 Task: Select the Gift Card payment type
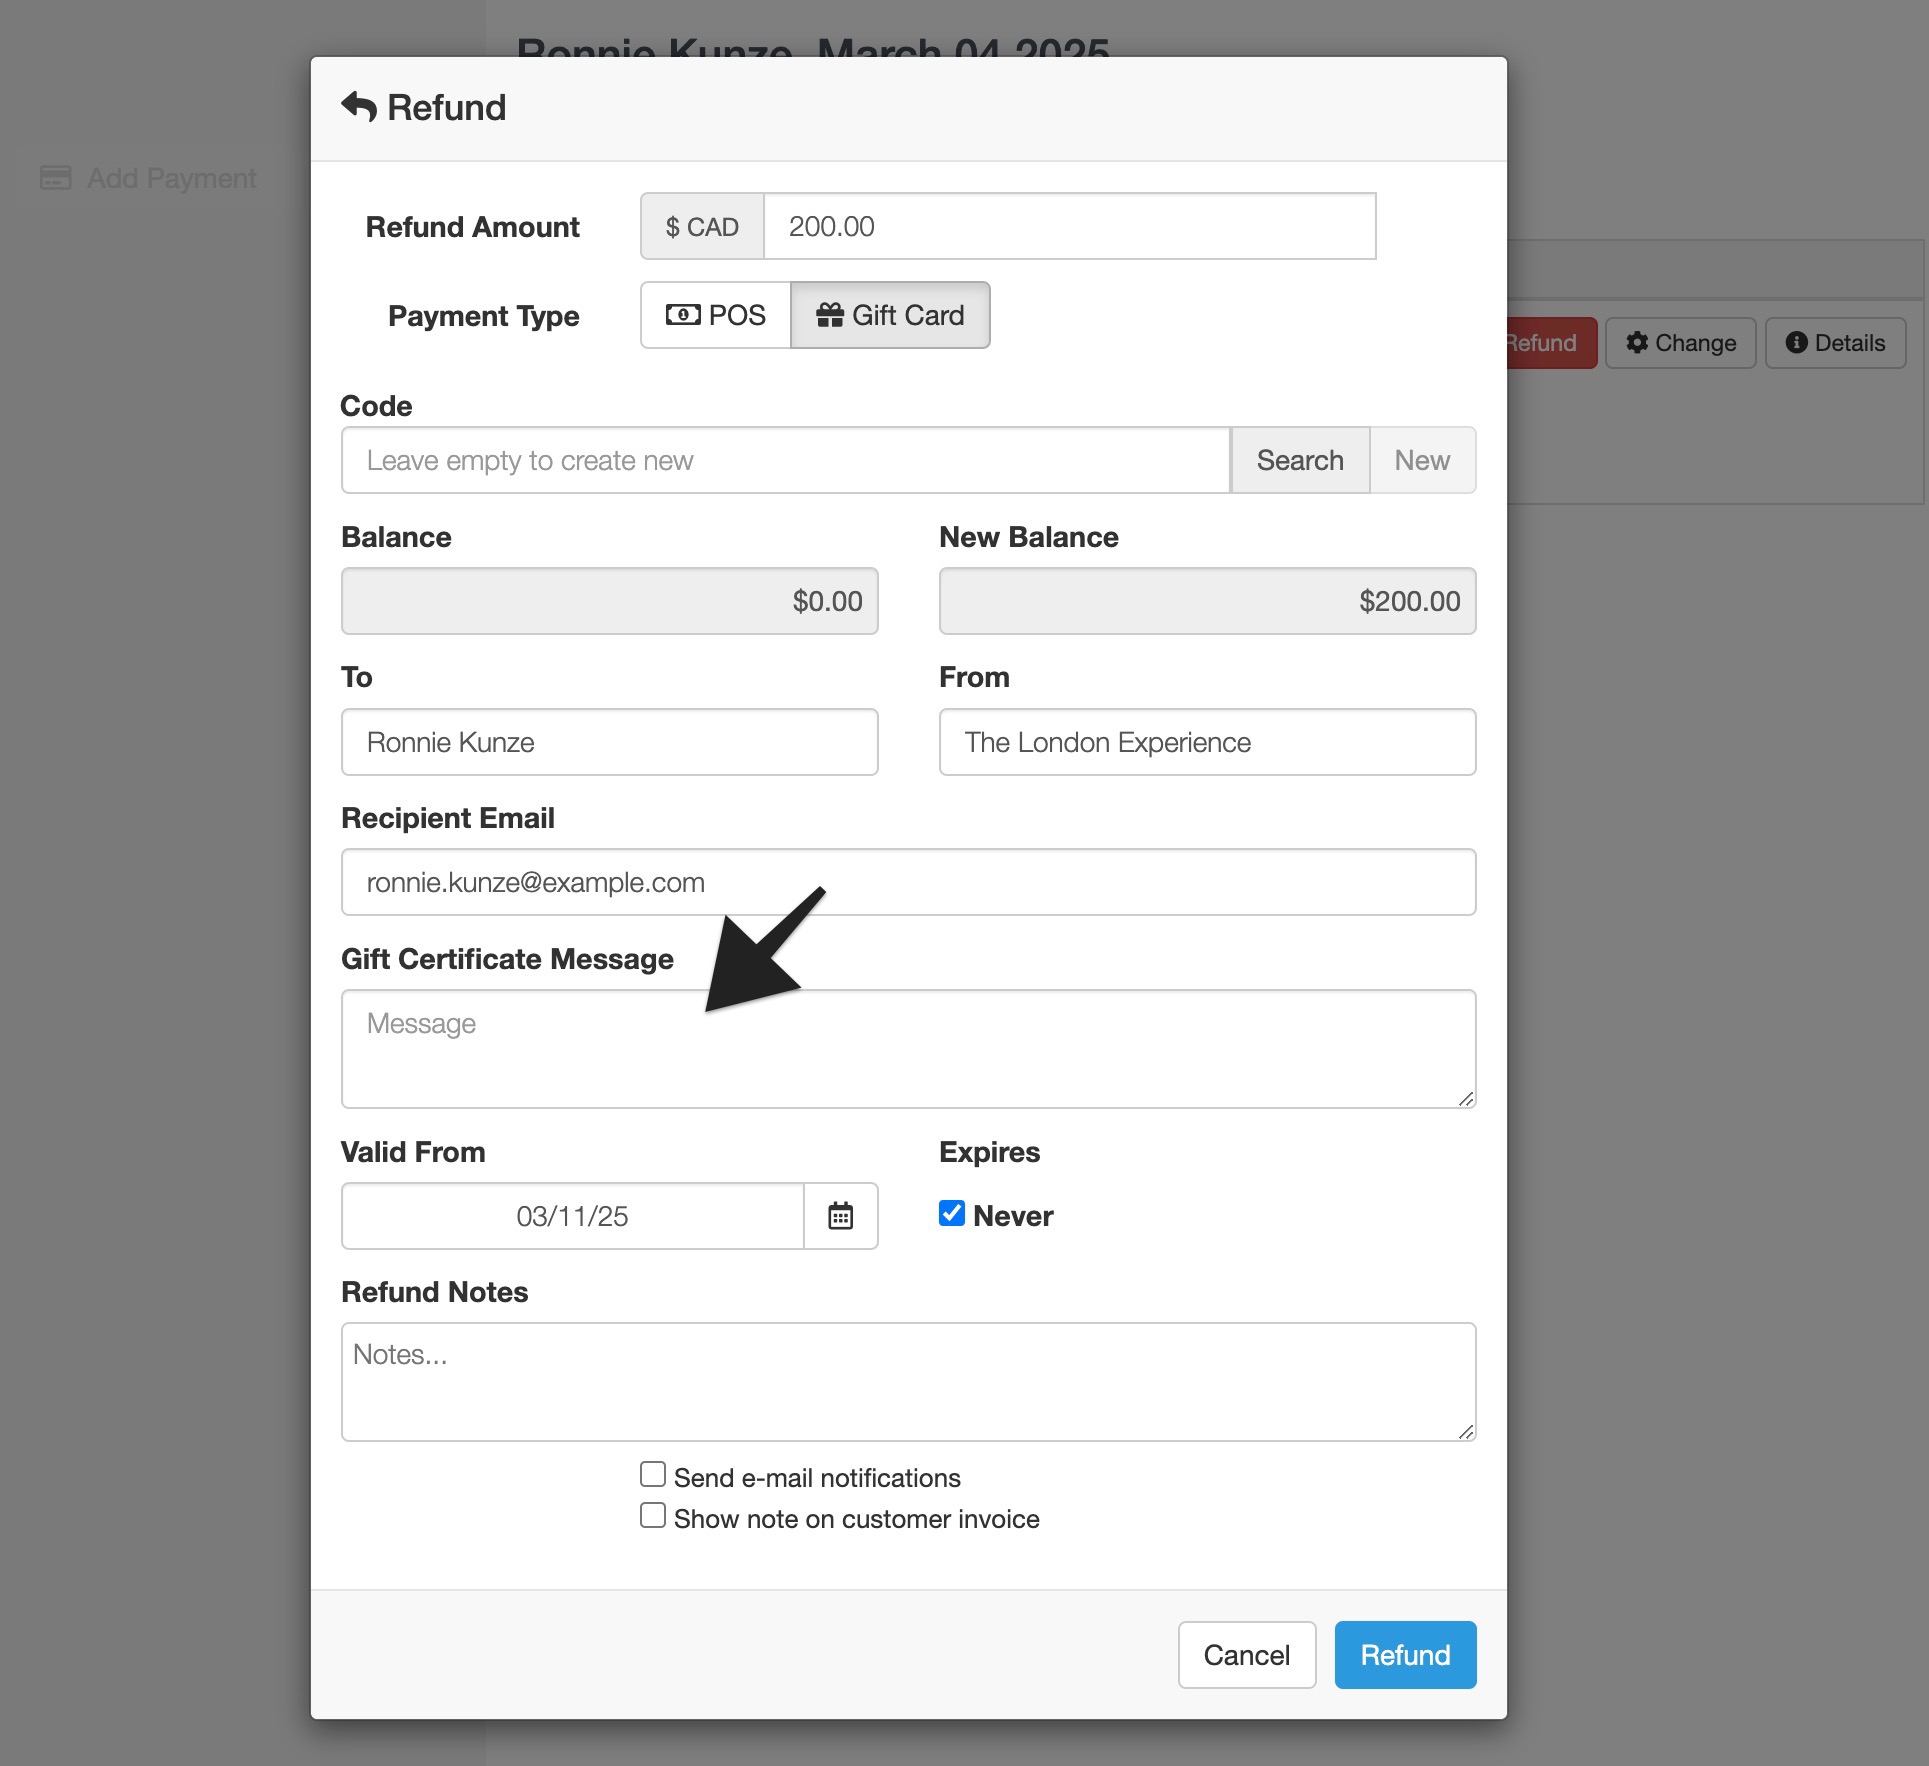890,315
